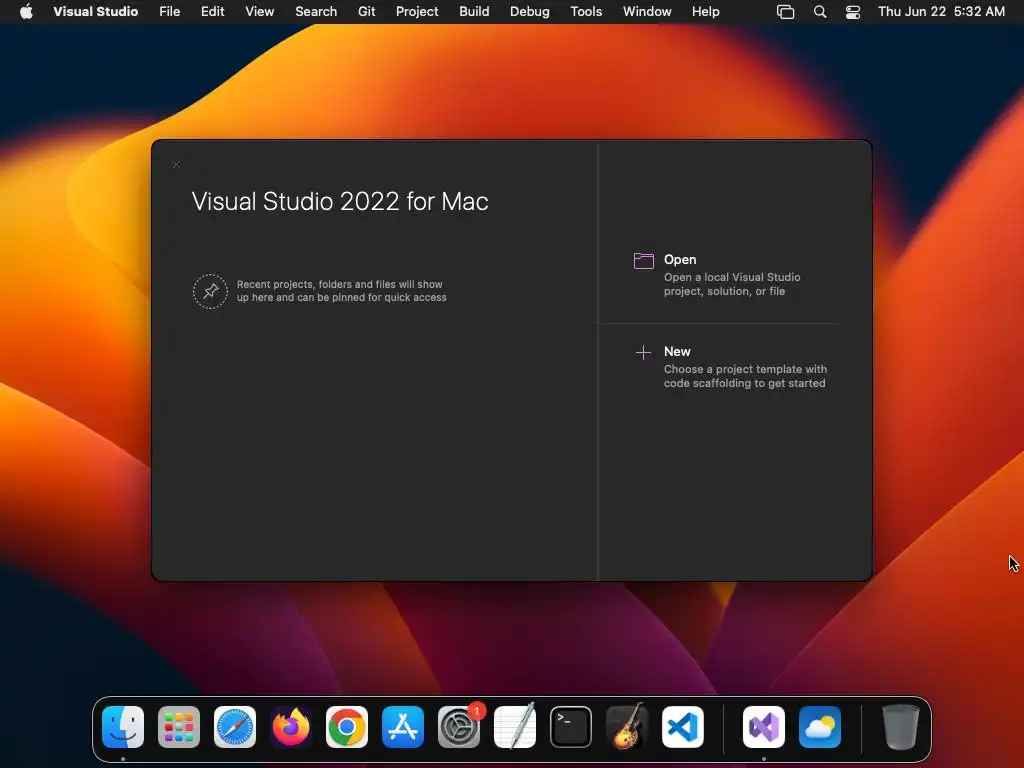Open App Store from the dock
The height and width of the screenshot is (768, 1024).
pos(403,727)
